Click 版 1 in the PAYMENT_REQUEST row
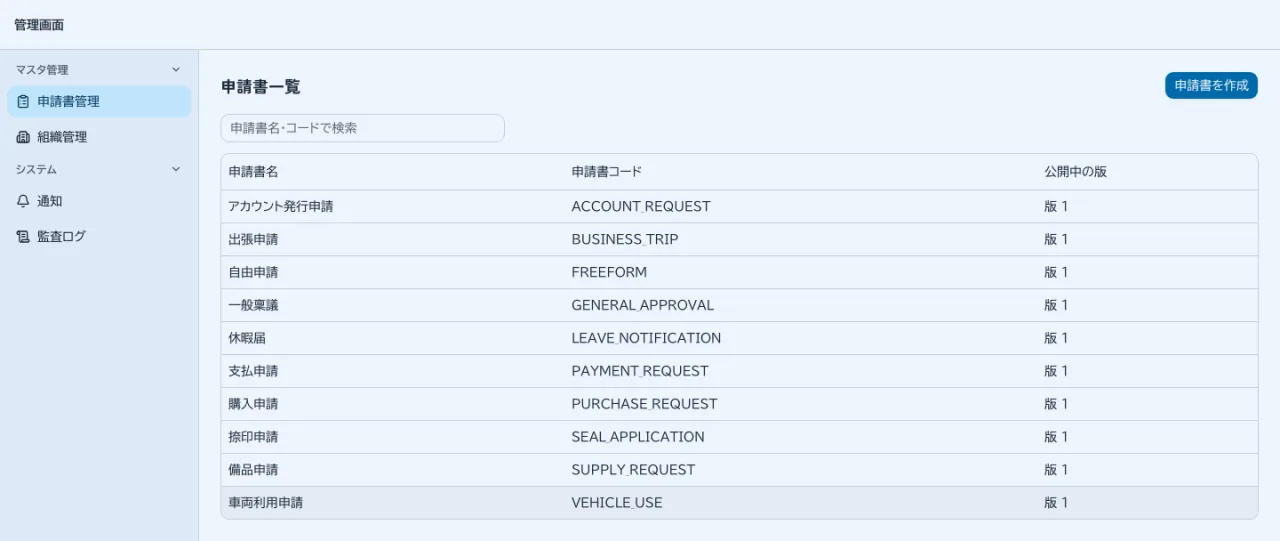The height and width of the screenshot is (541, 1280). click(x=1056, y=371)
